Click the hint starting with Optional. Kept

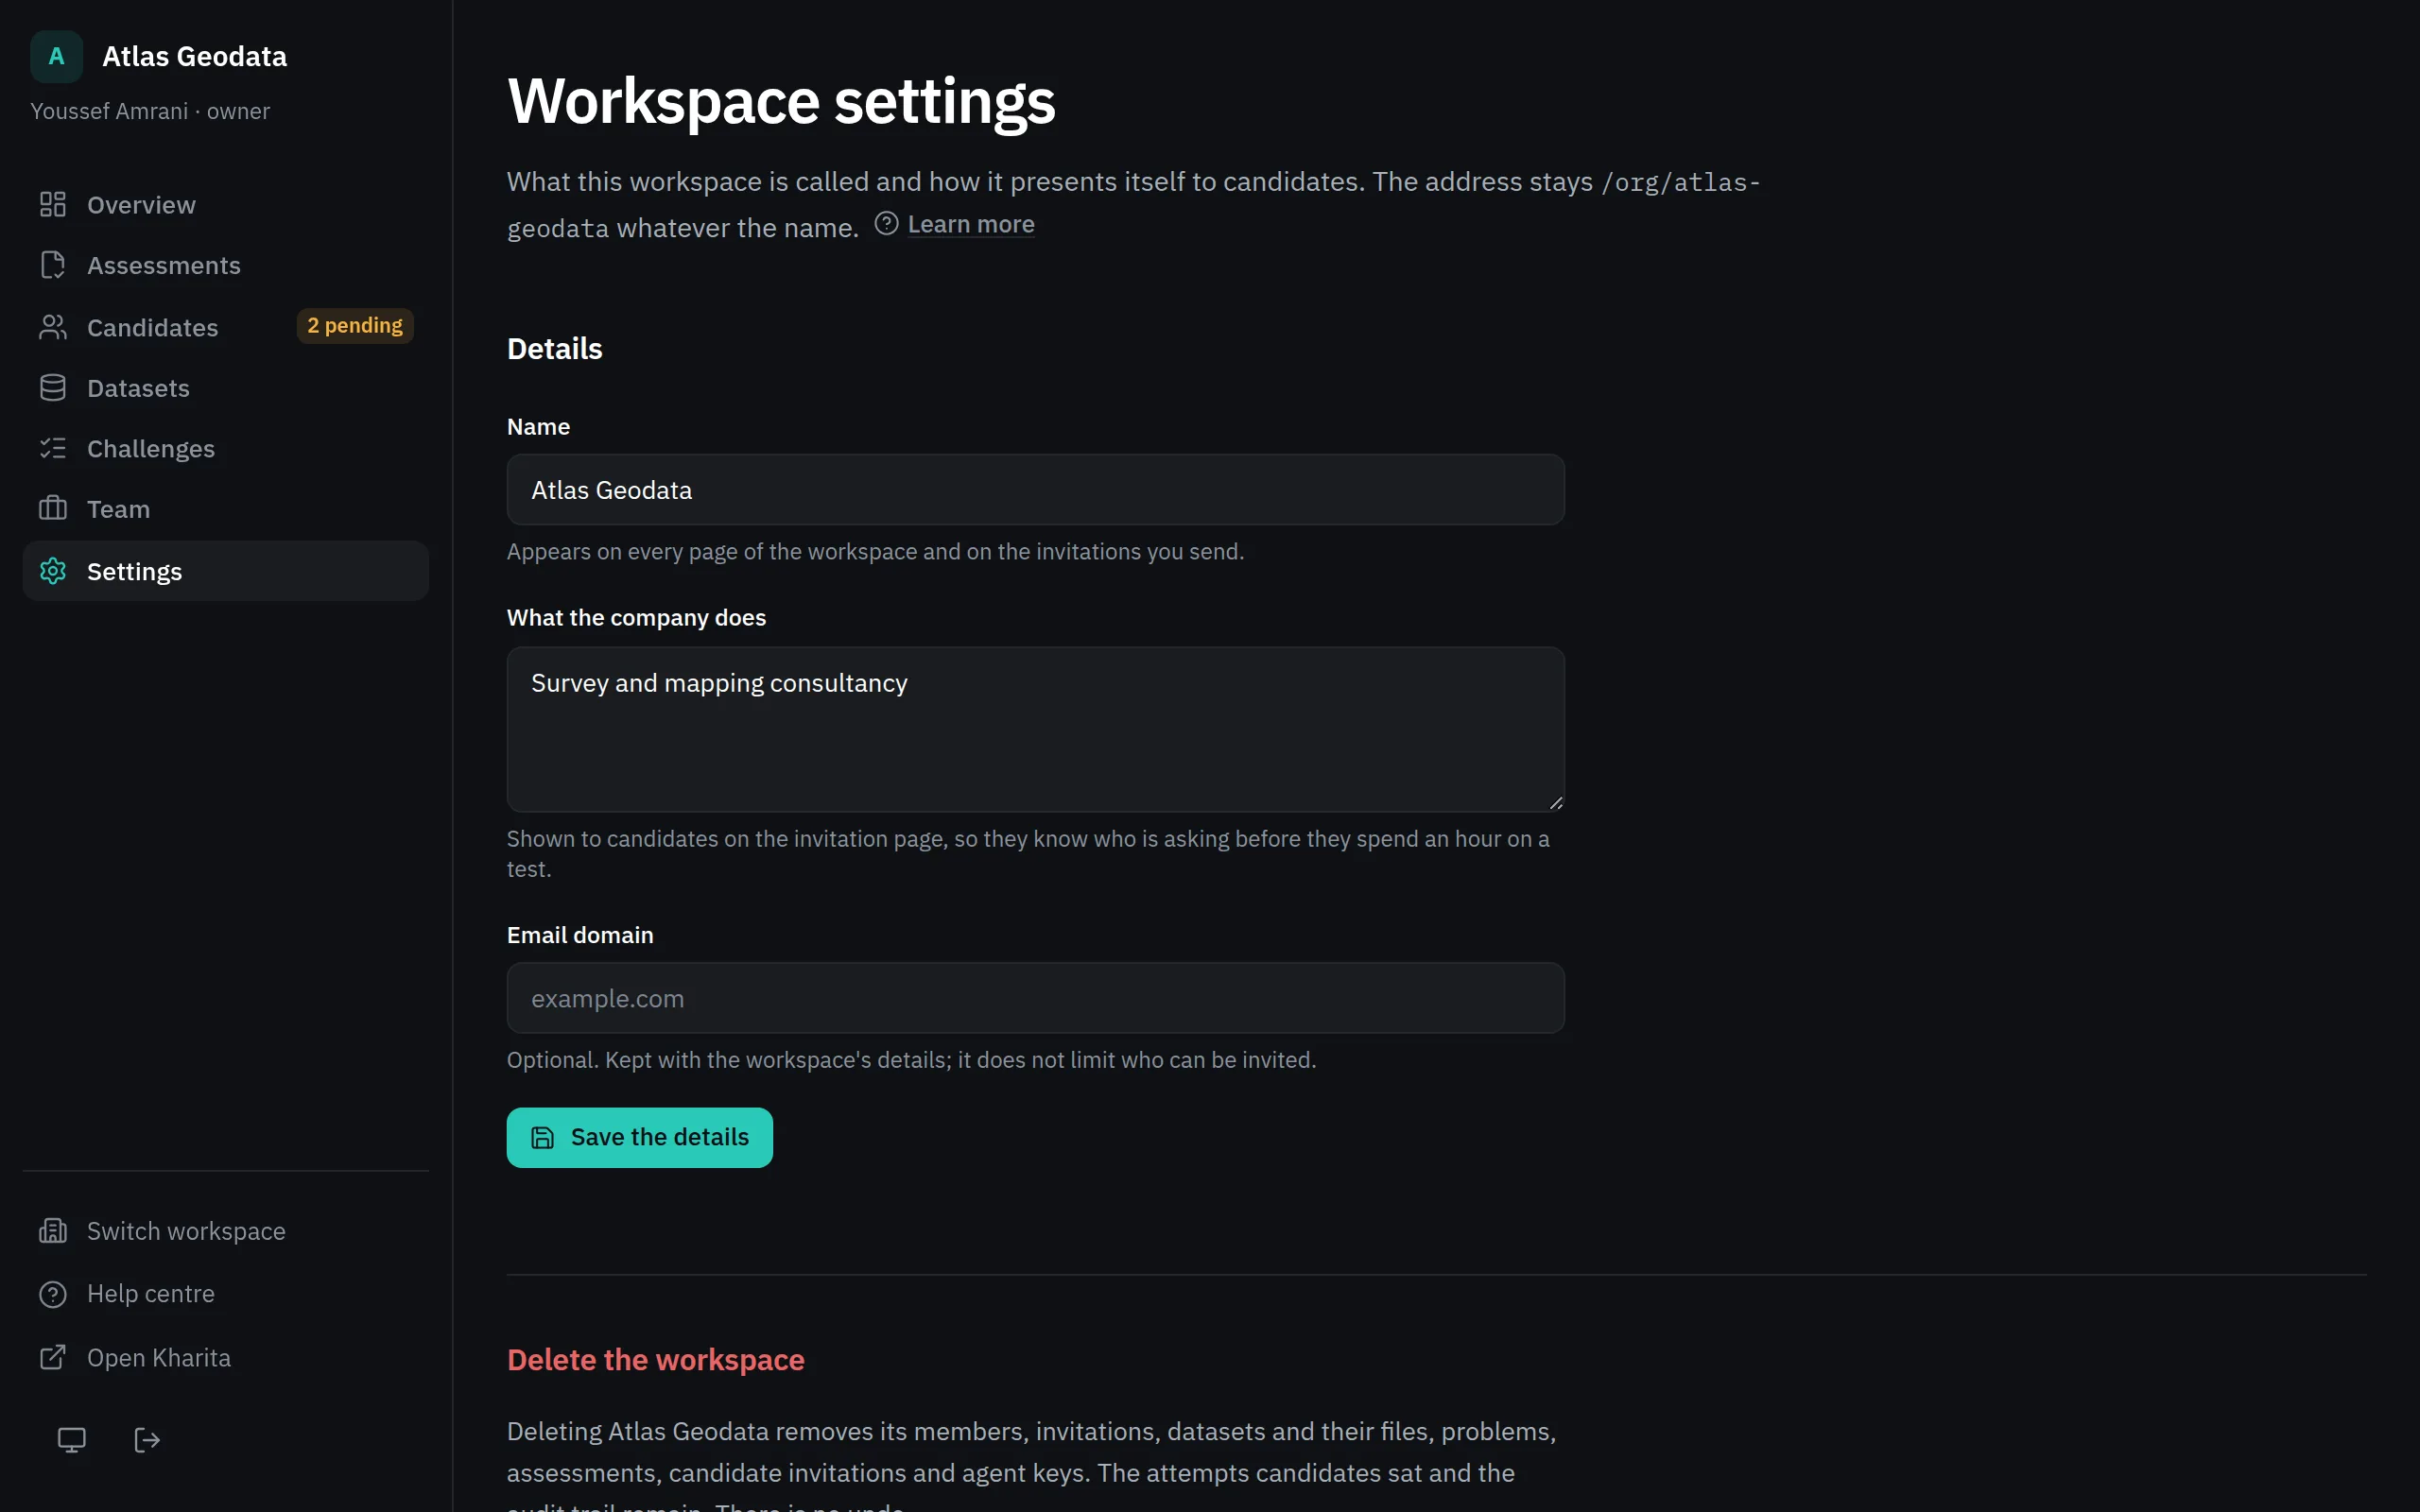[911, 1060]
